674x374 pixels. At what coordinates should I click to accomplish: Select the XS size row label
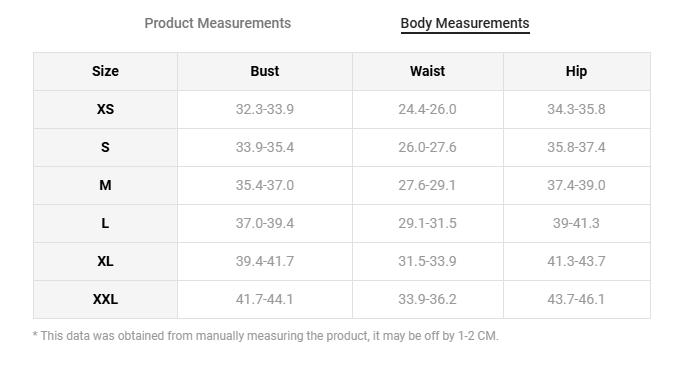[x=105, y=109]
